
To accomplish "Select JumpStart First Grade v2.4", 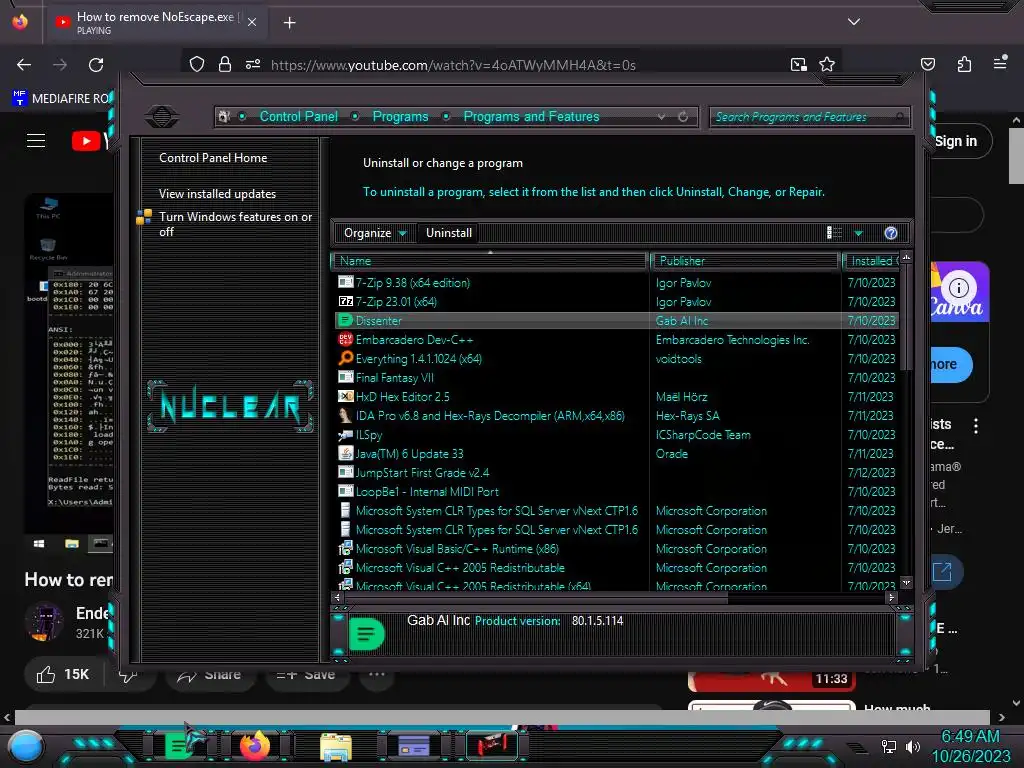I will tap(616, 472).
